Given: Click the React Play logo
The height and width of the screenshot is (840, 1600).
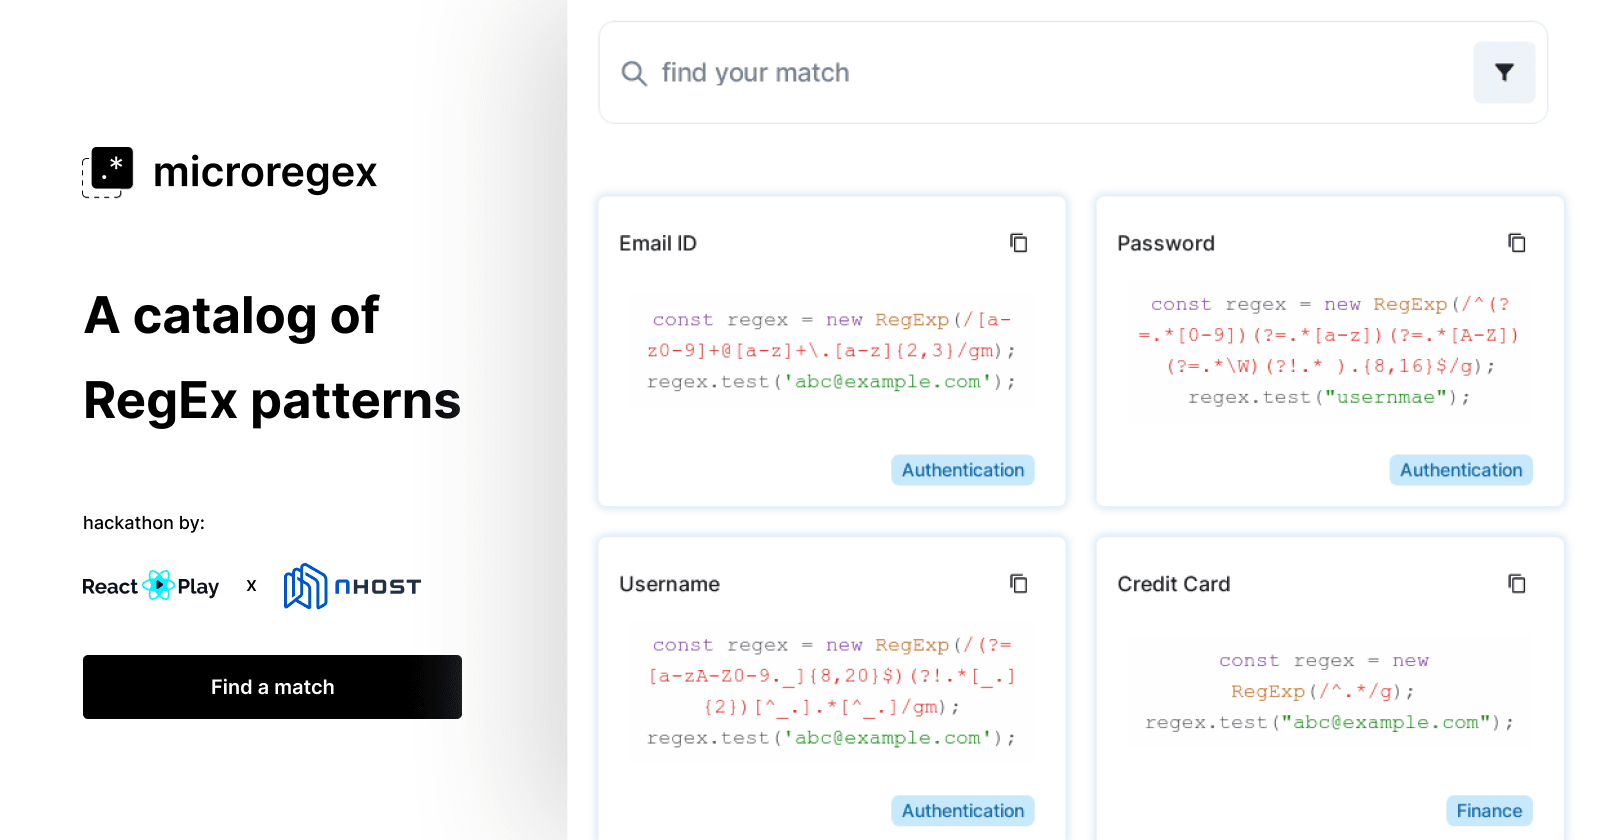Looking at the screenshot, I should 150,586.
